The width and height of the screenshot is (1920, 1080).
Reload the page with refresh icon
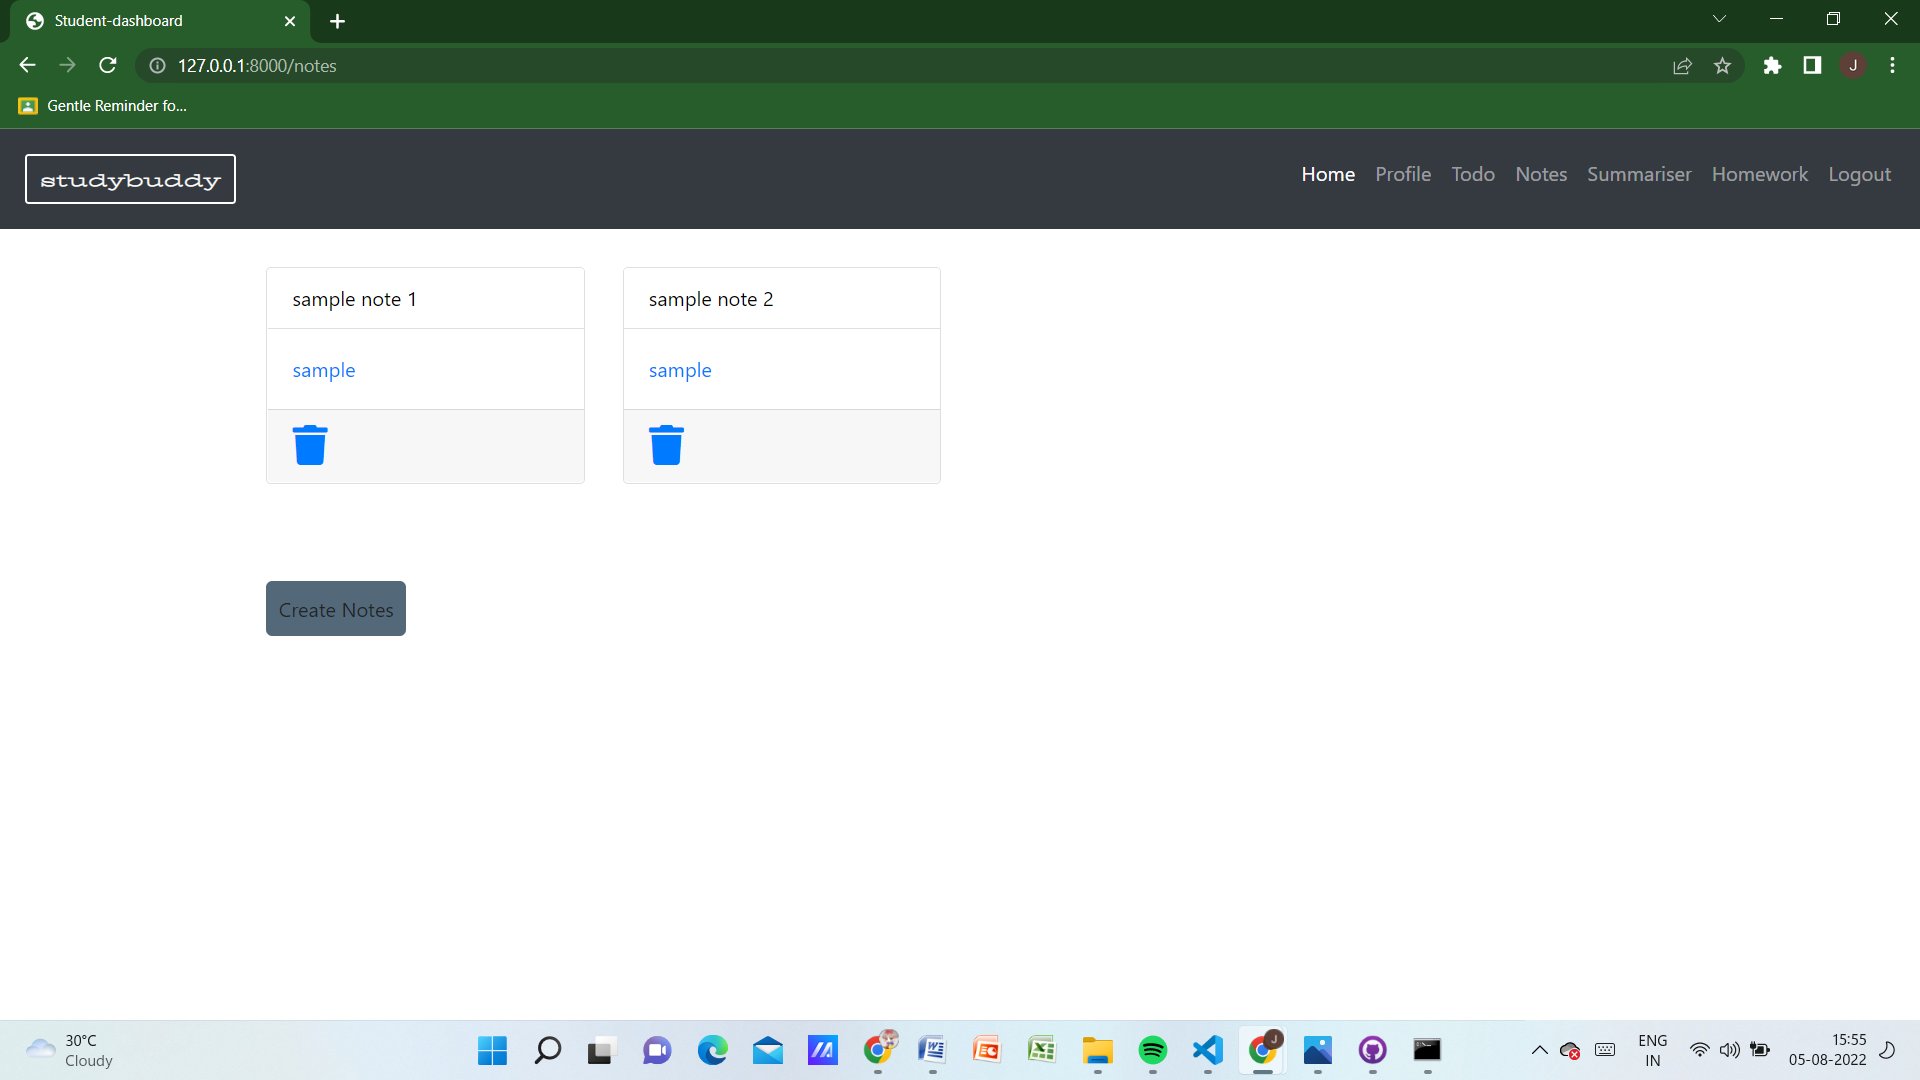pos(108,65)
